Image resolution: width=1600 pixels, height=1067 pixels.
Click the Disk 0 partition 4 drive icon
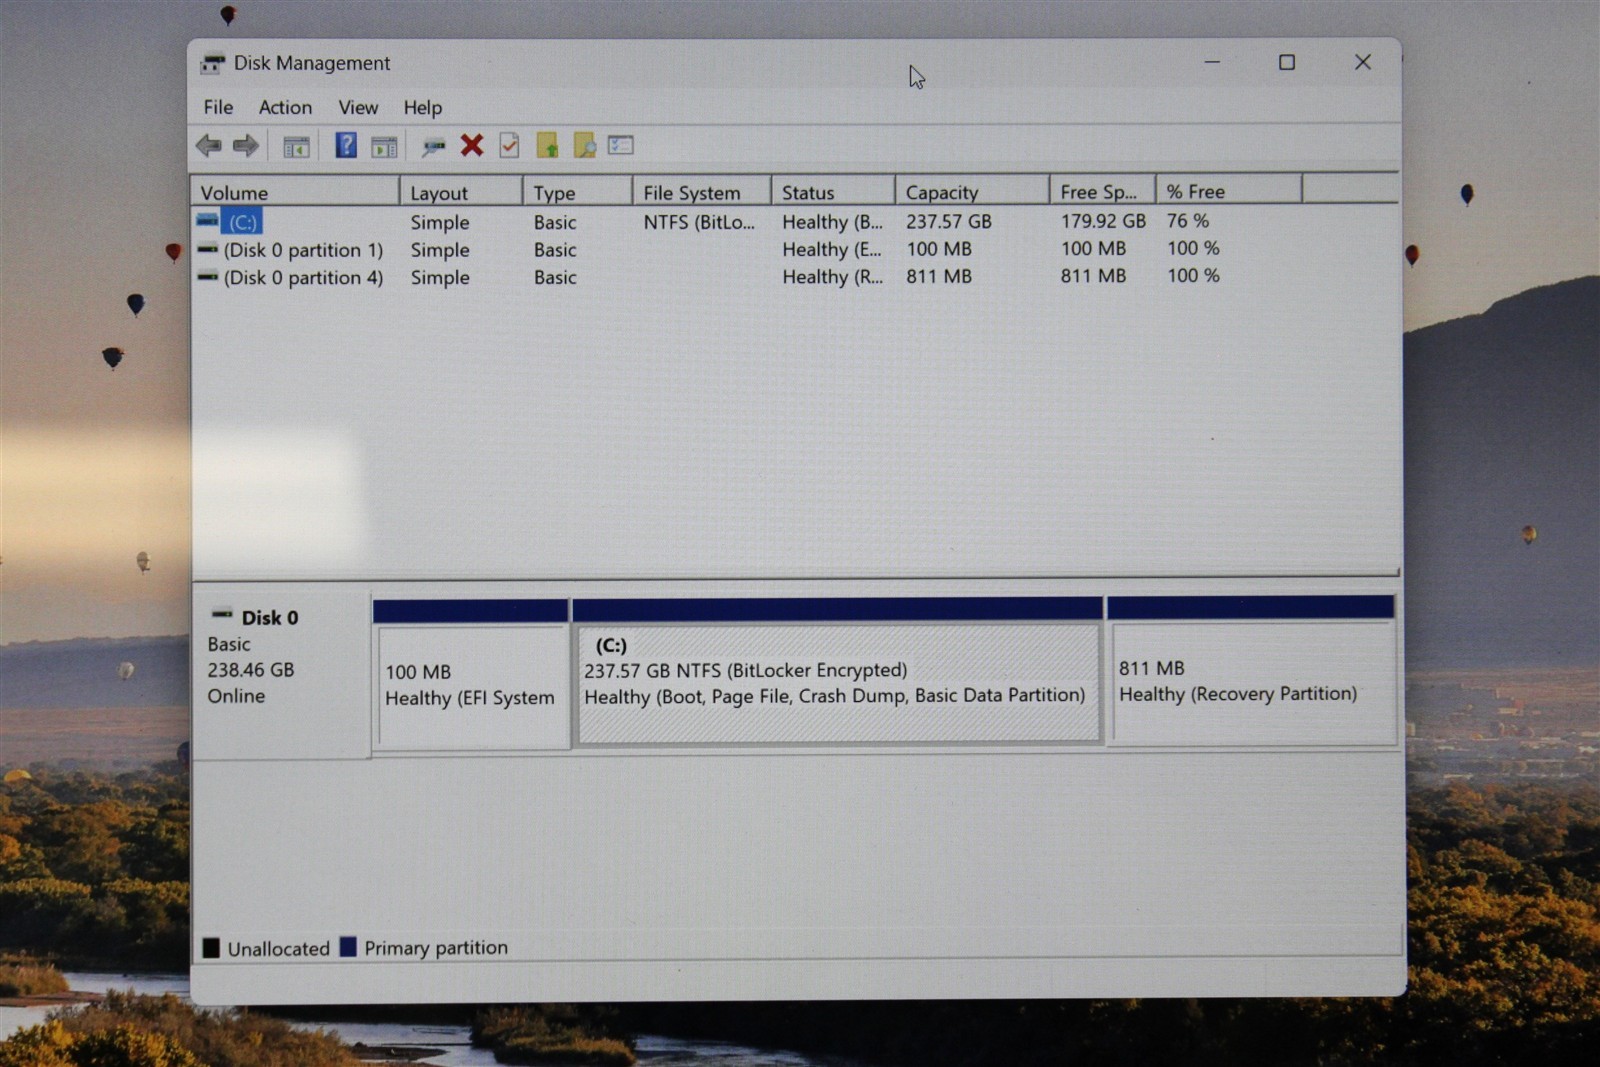click(x=207, y=277)
